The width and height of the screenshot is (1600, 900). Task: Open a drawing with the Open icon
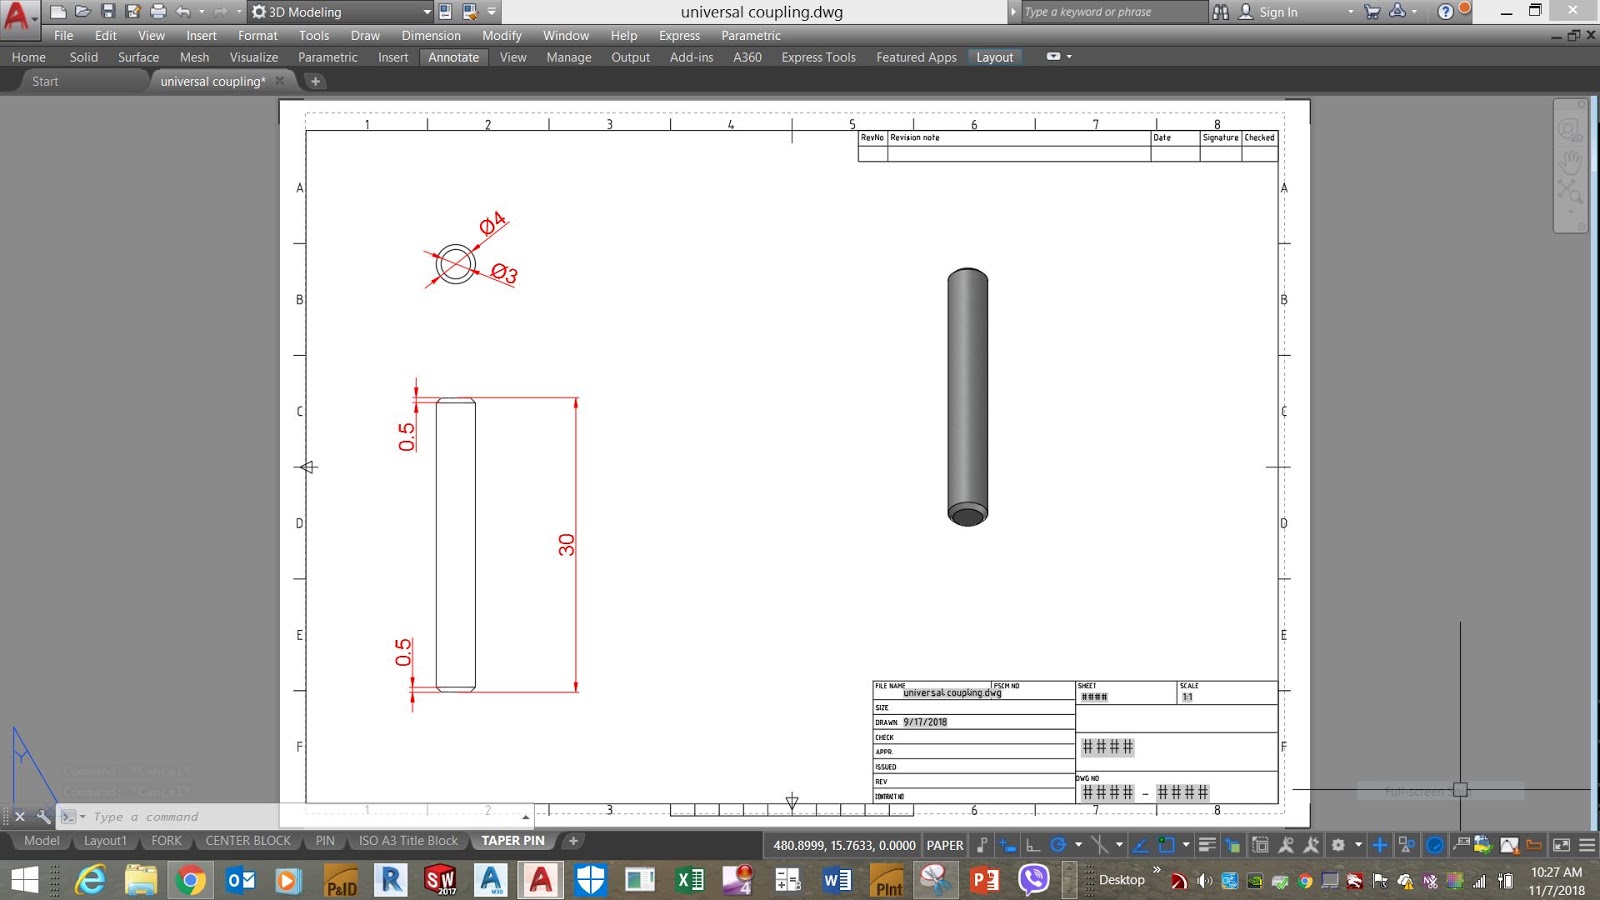83,11
